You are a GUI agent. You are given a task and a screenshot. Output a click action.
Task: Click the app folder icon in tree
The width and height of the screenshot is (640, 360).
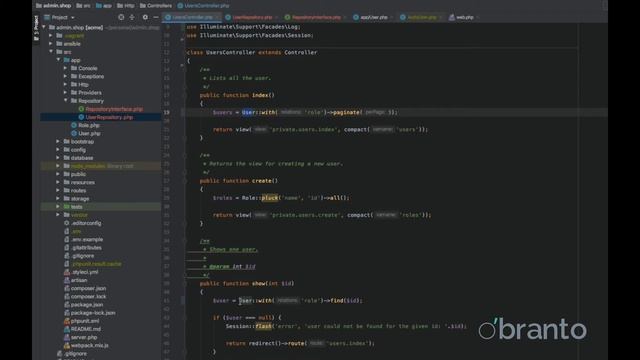point(67,60)
